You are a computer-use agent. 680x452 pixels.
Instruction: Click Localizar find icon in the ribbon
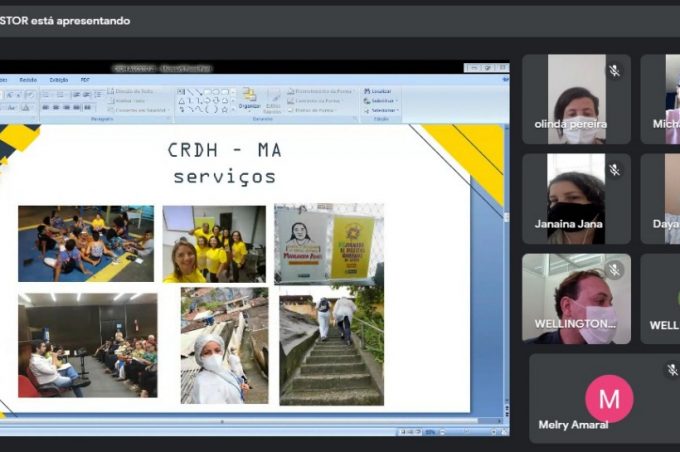coord(380,91)
